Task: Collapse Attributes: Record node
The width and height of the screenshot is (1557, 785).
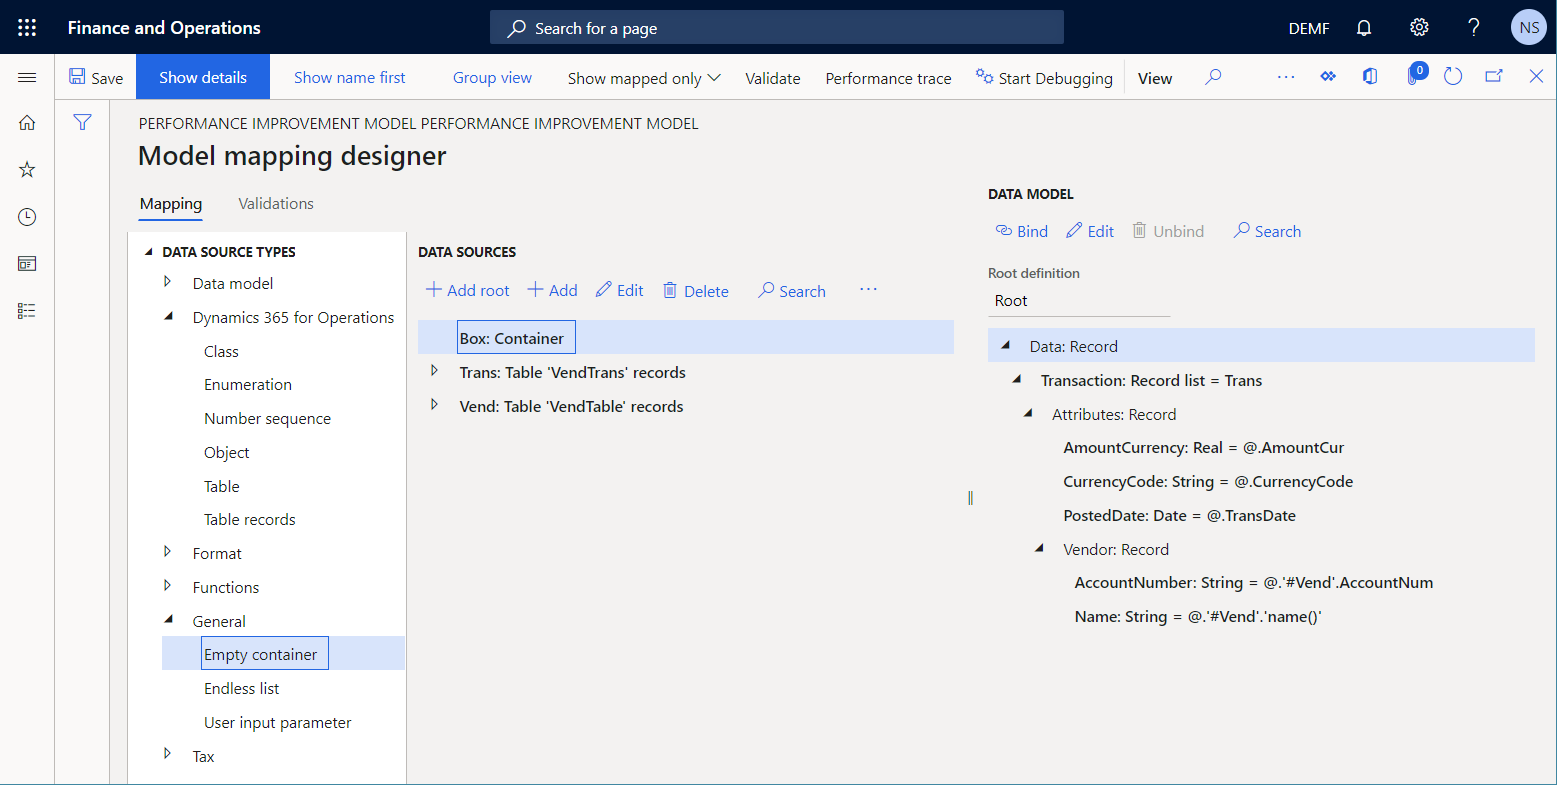Action: 1027,414
